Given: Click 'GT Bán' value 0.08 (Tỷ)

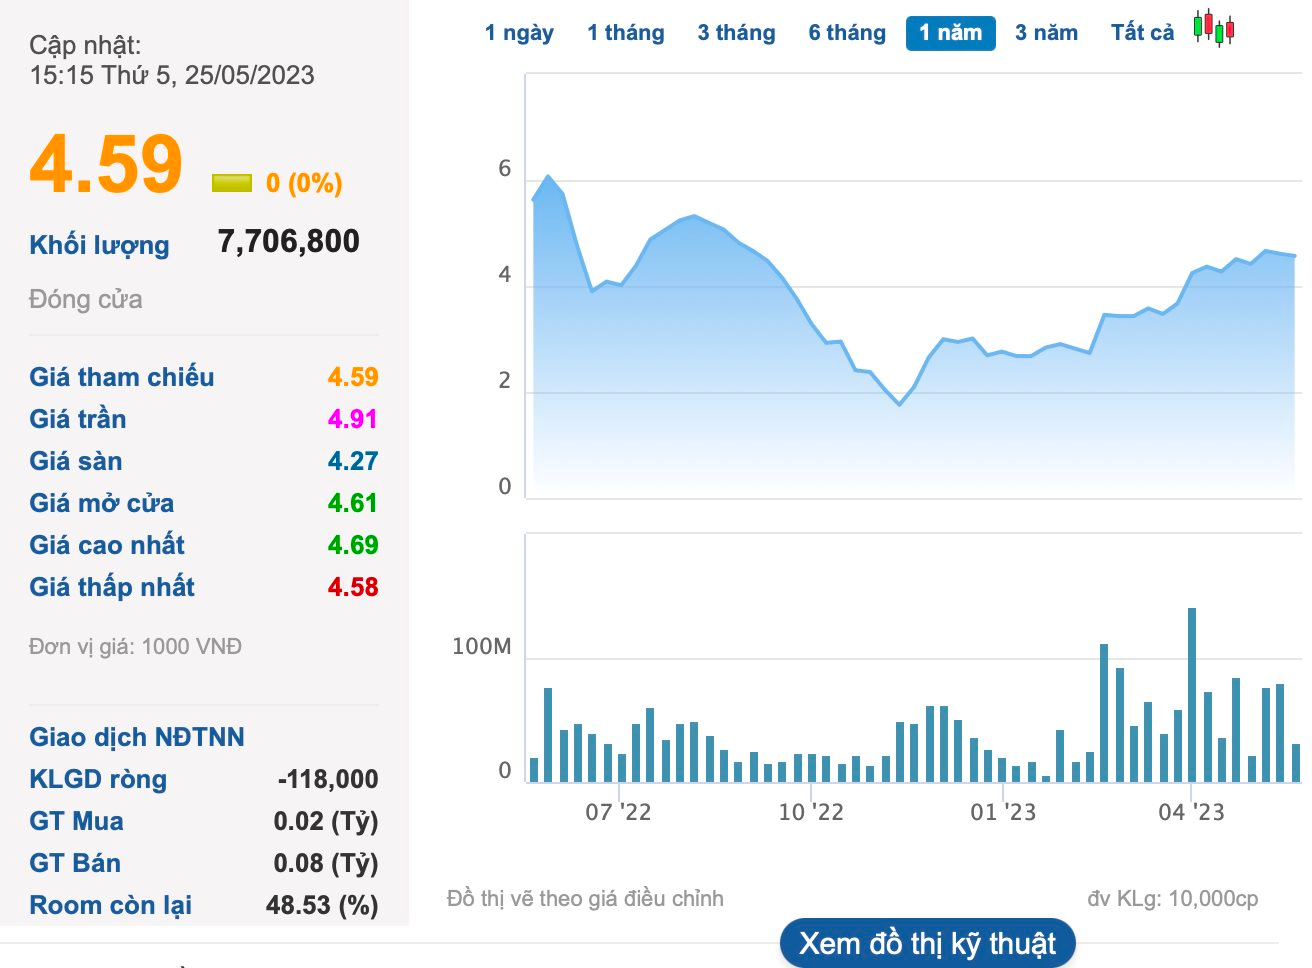Looking at the screenshot, I should [x=326, y=863].
